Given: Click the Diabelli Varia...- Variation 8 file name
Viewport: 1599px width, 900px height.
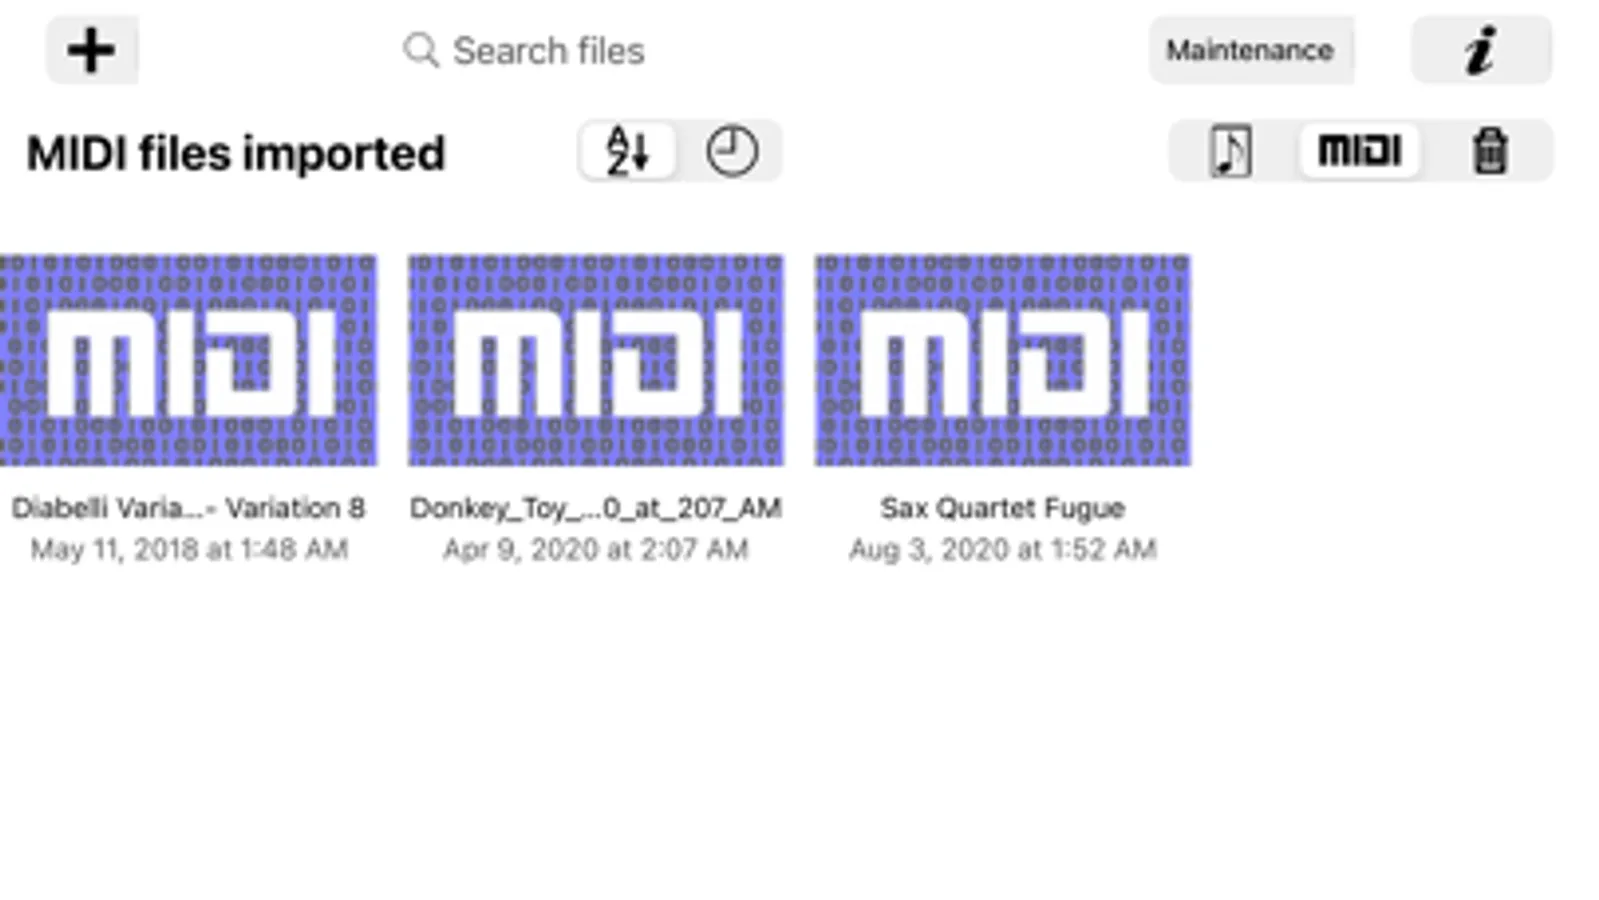Looking at the screenshot, I should [x=188, y=508].
